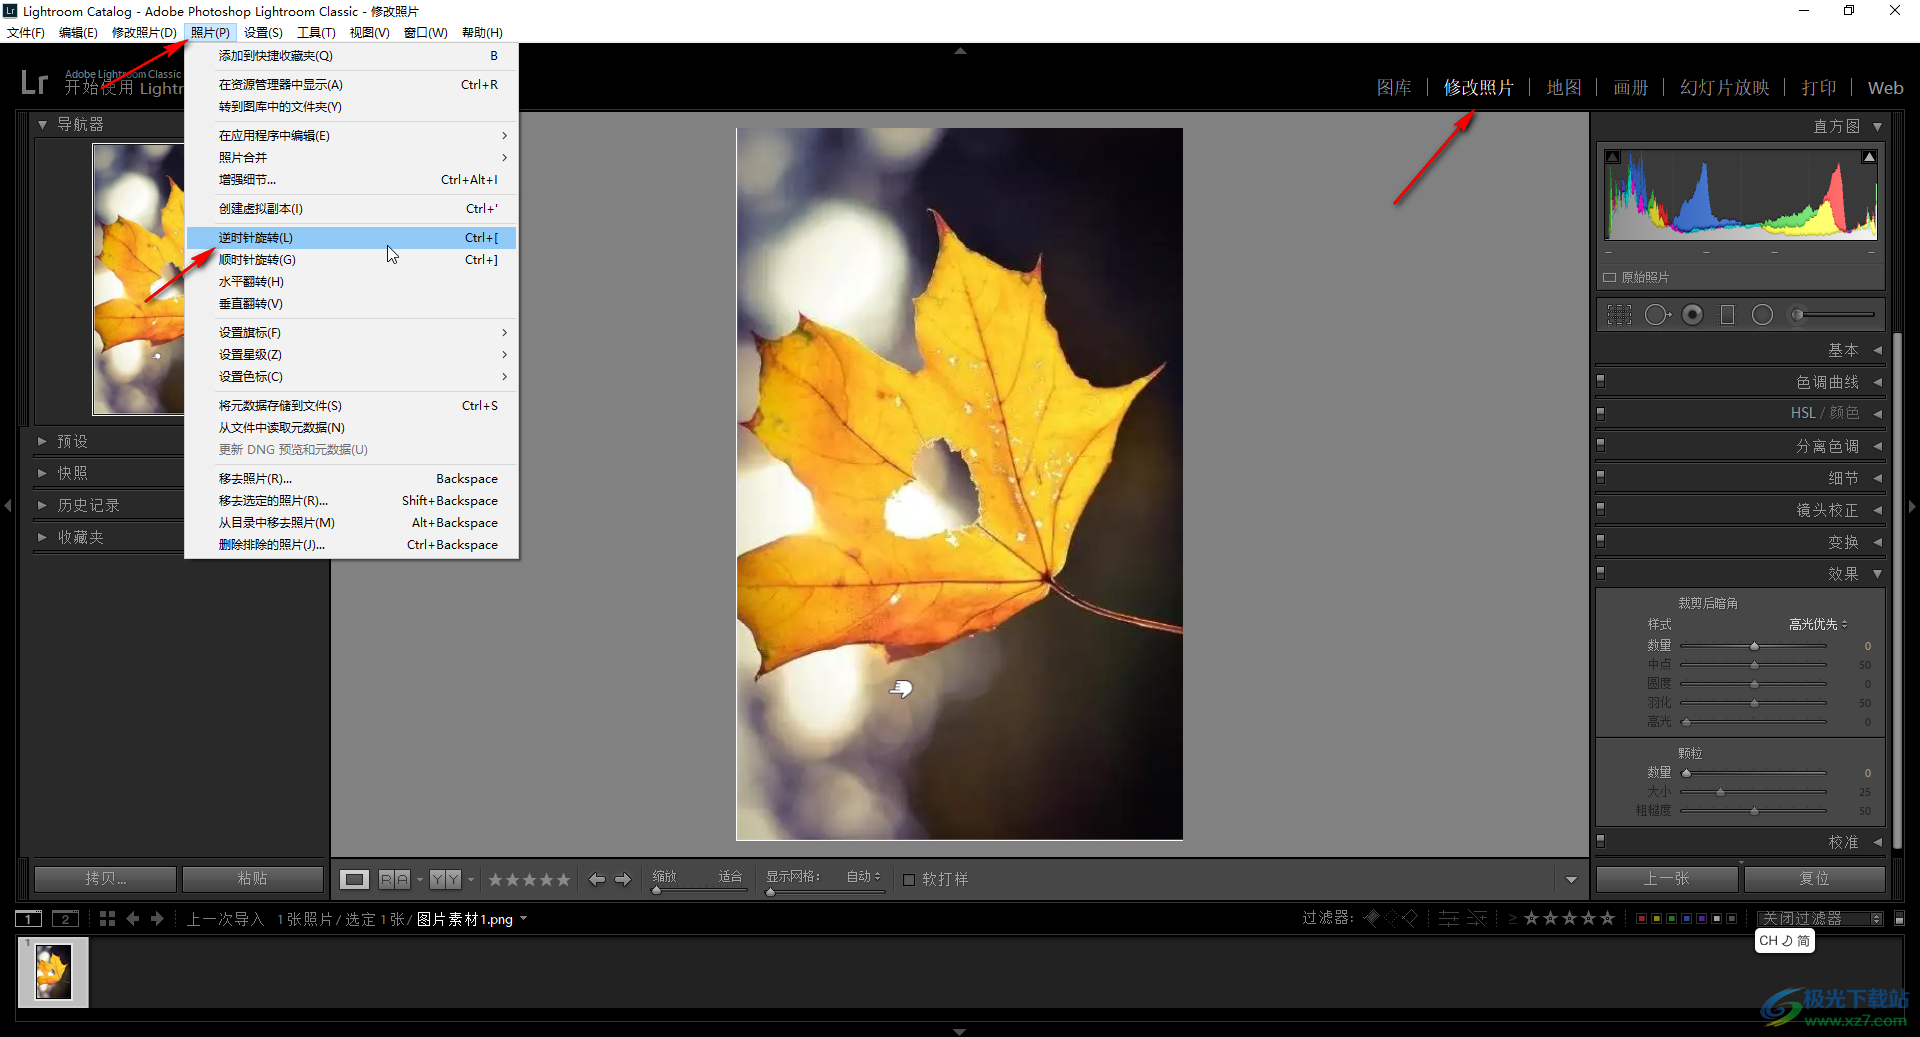Click the loupe view icon in toolbar
Image resolution: width=1920 pixels, height=1037 pixels.
(354, 879)
